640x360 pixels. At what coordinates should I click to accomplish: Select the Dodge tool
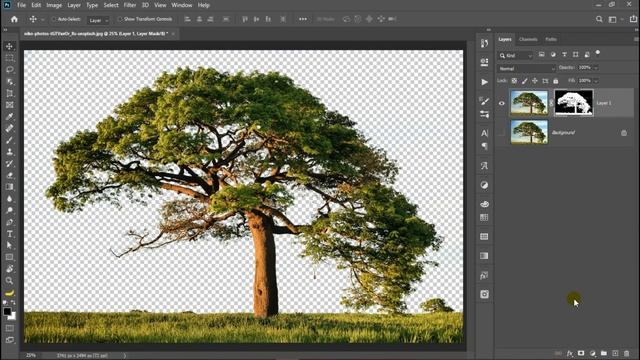pos(9,210)
